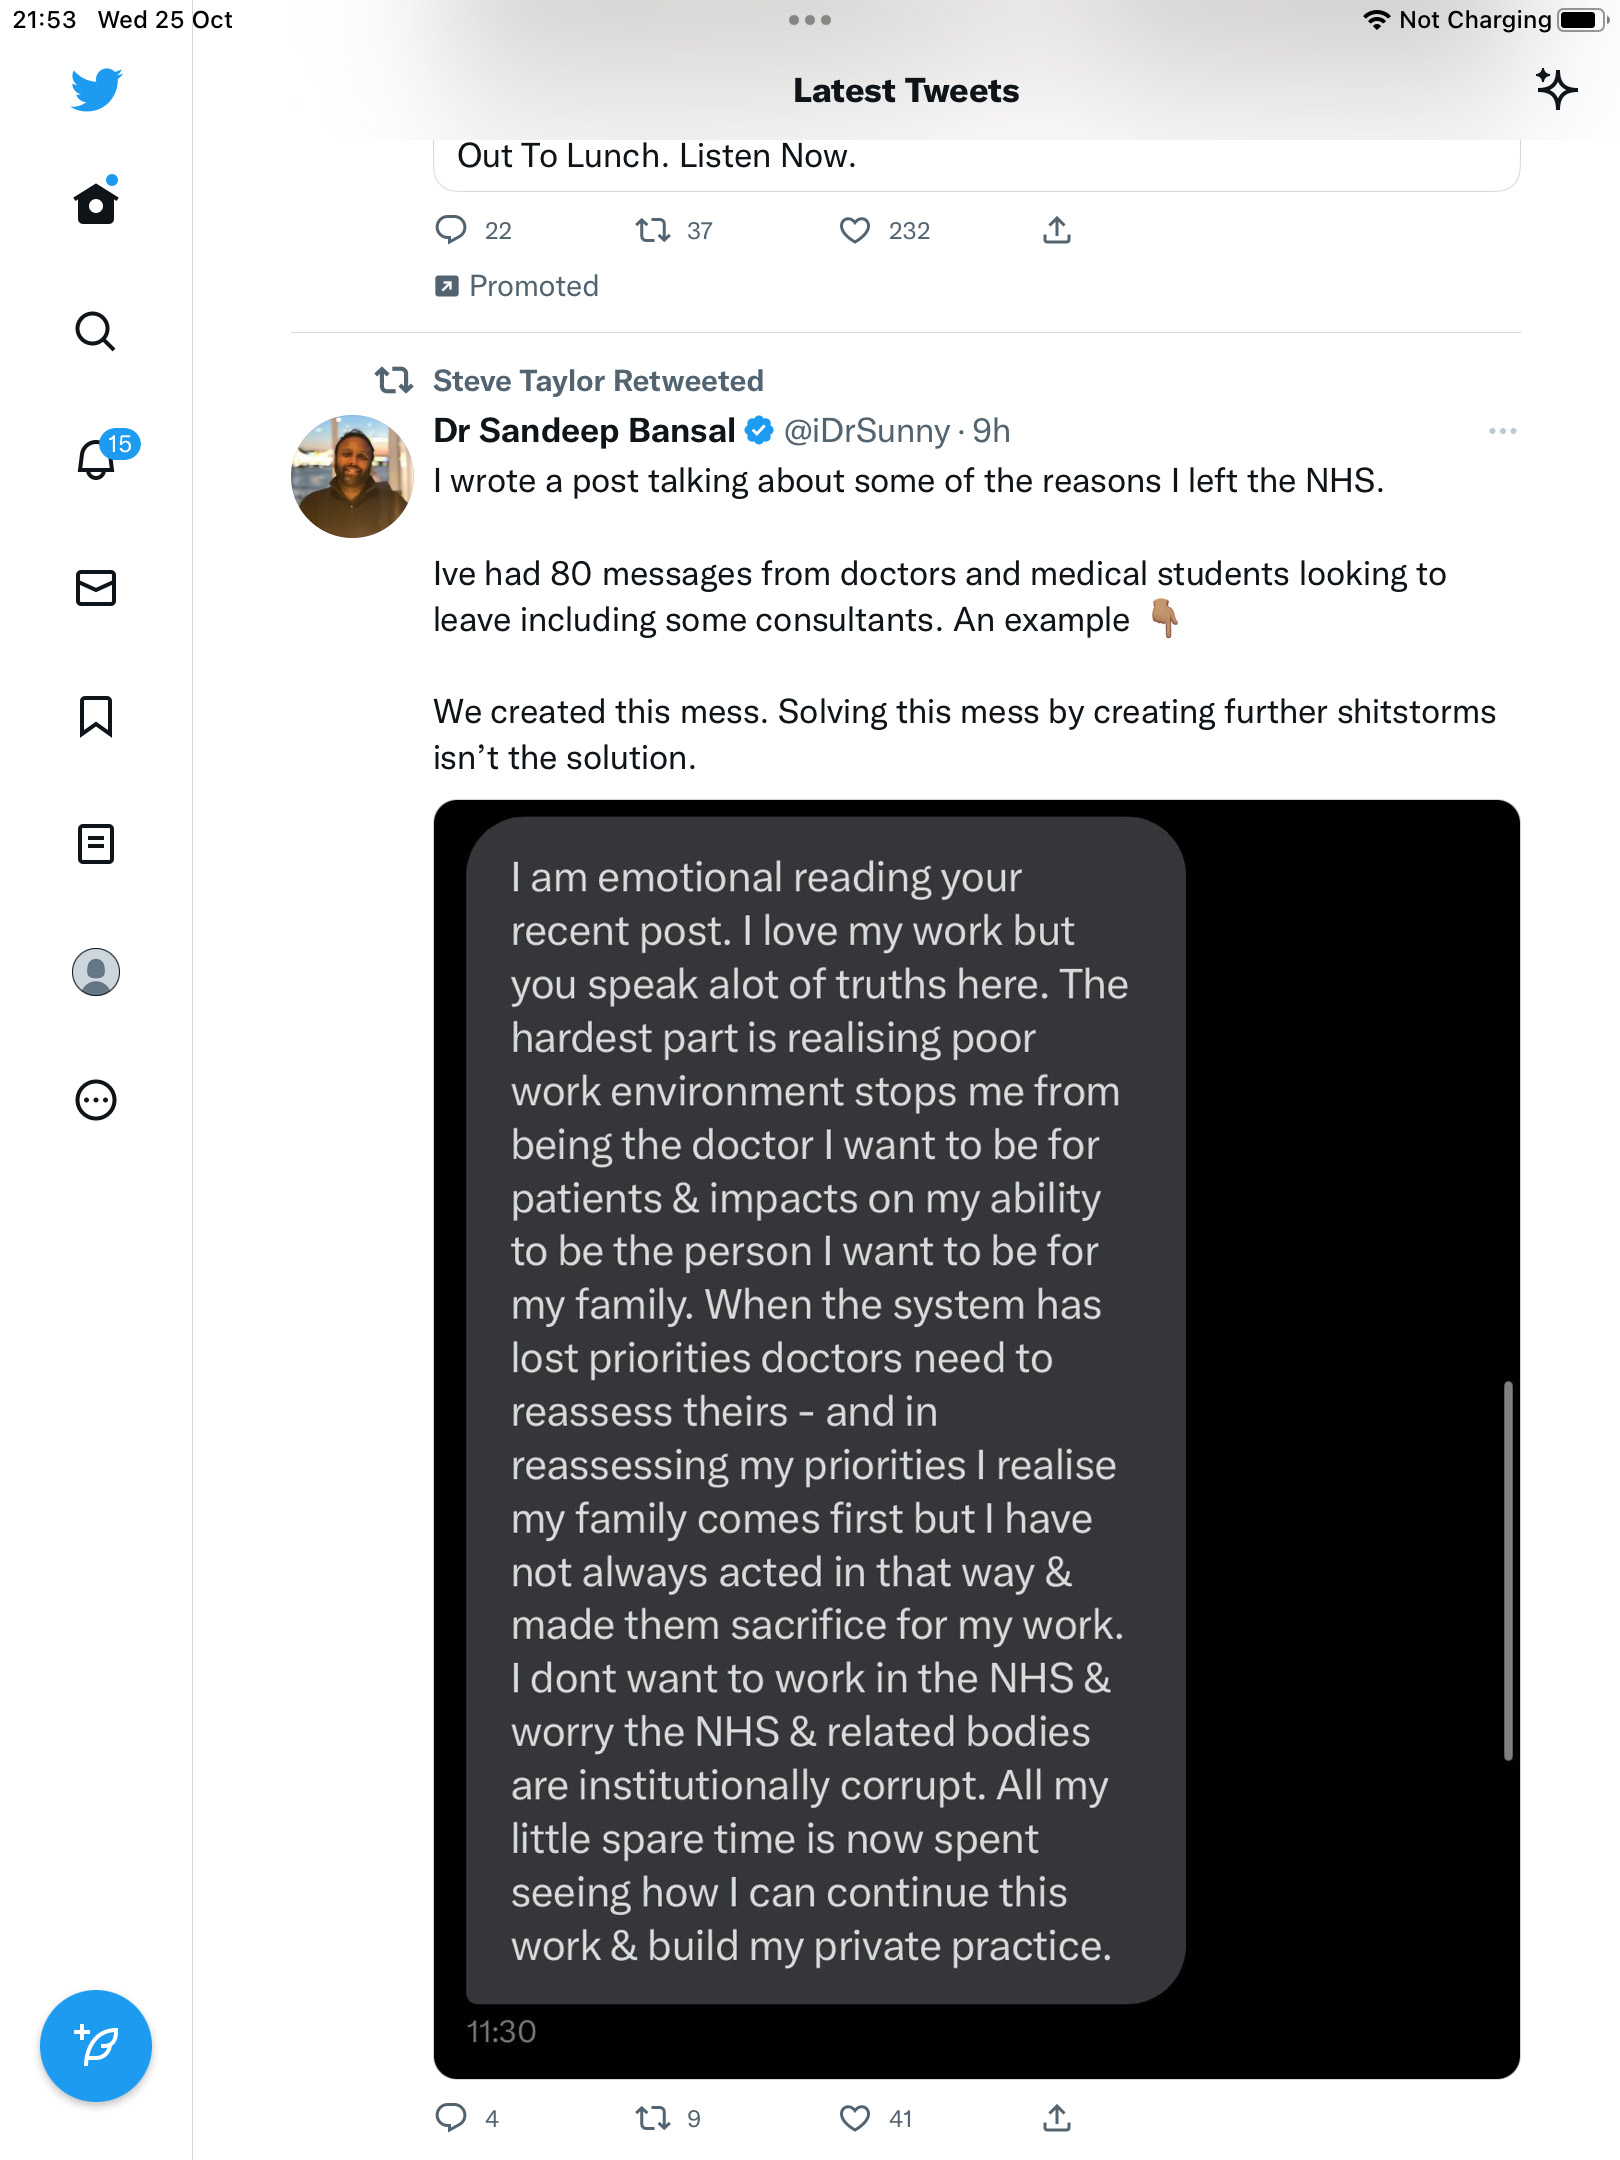Open Steve Taylor Retweeted link

(x=598, y=381)
